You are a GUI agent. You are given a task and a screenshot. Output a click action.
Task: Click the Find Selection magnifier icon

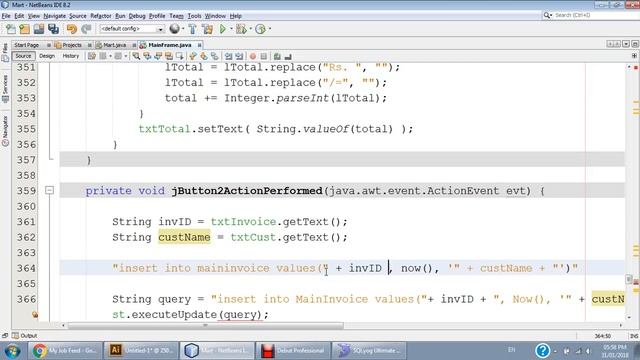[136, 56]
